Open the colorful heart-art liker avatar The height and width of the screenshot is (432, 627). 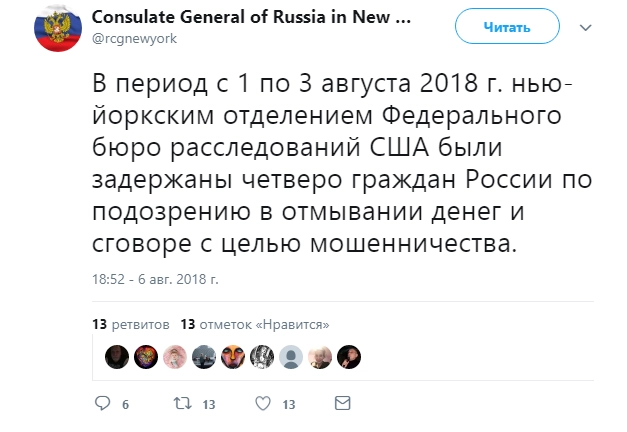(146, 356)
